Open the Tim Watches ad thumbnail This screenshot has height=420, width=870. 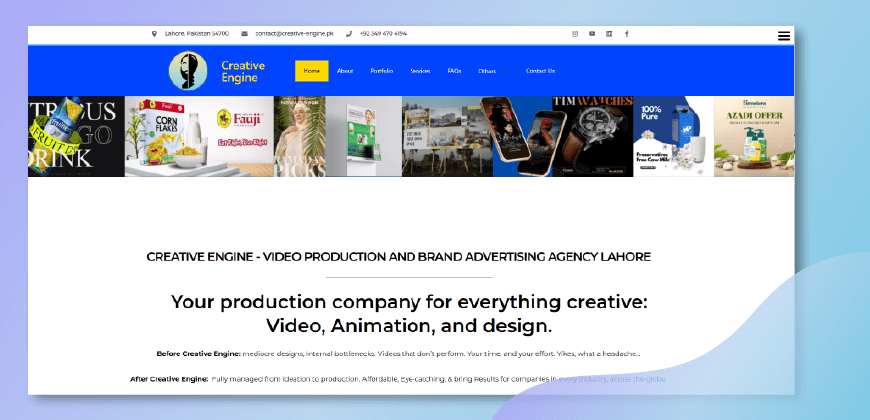[x=591, y=136]
